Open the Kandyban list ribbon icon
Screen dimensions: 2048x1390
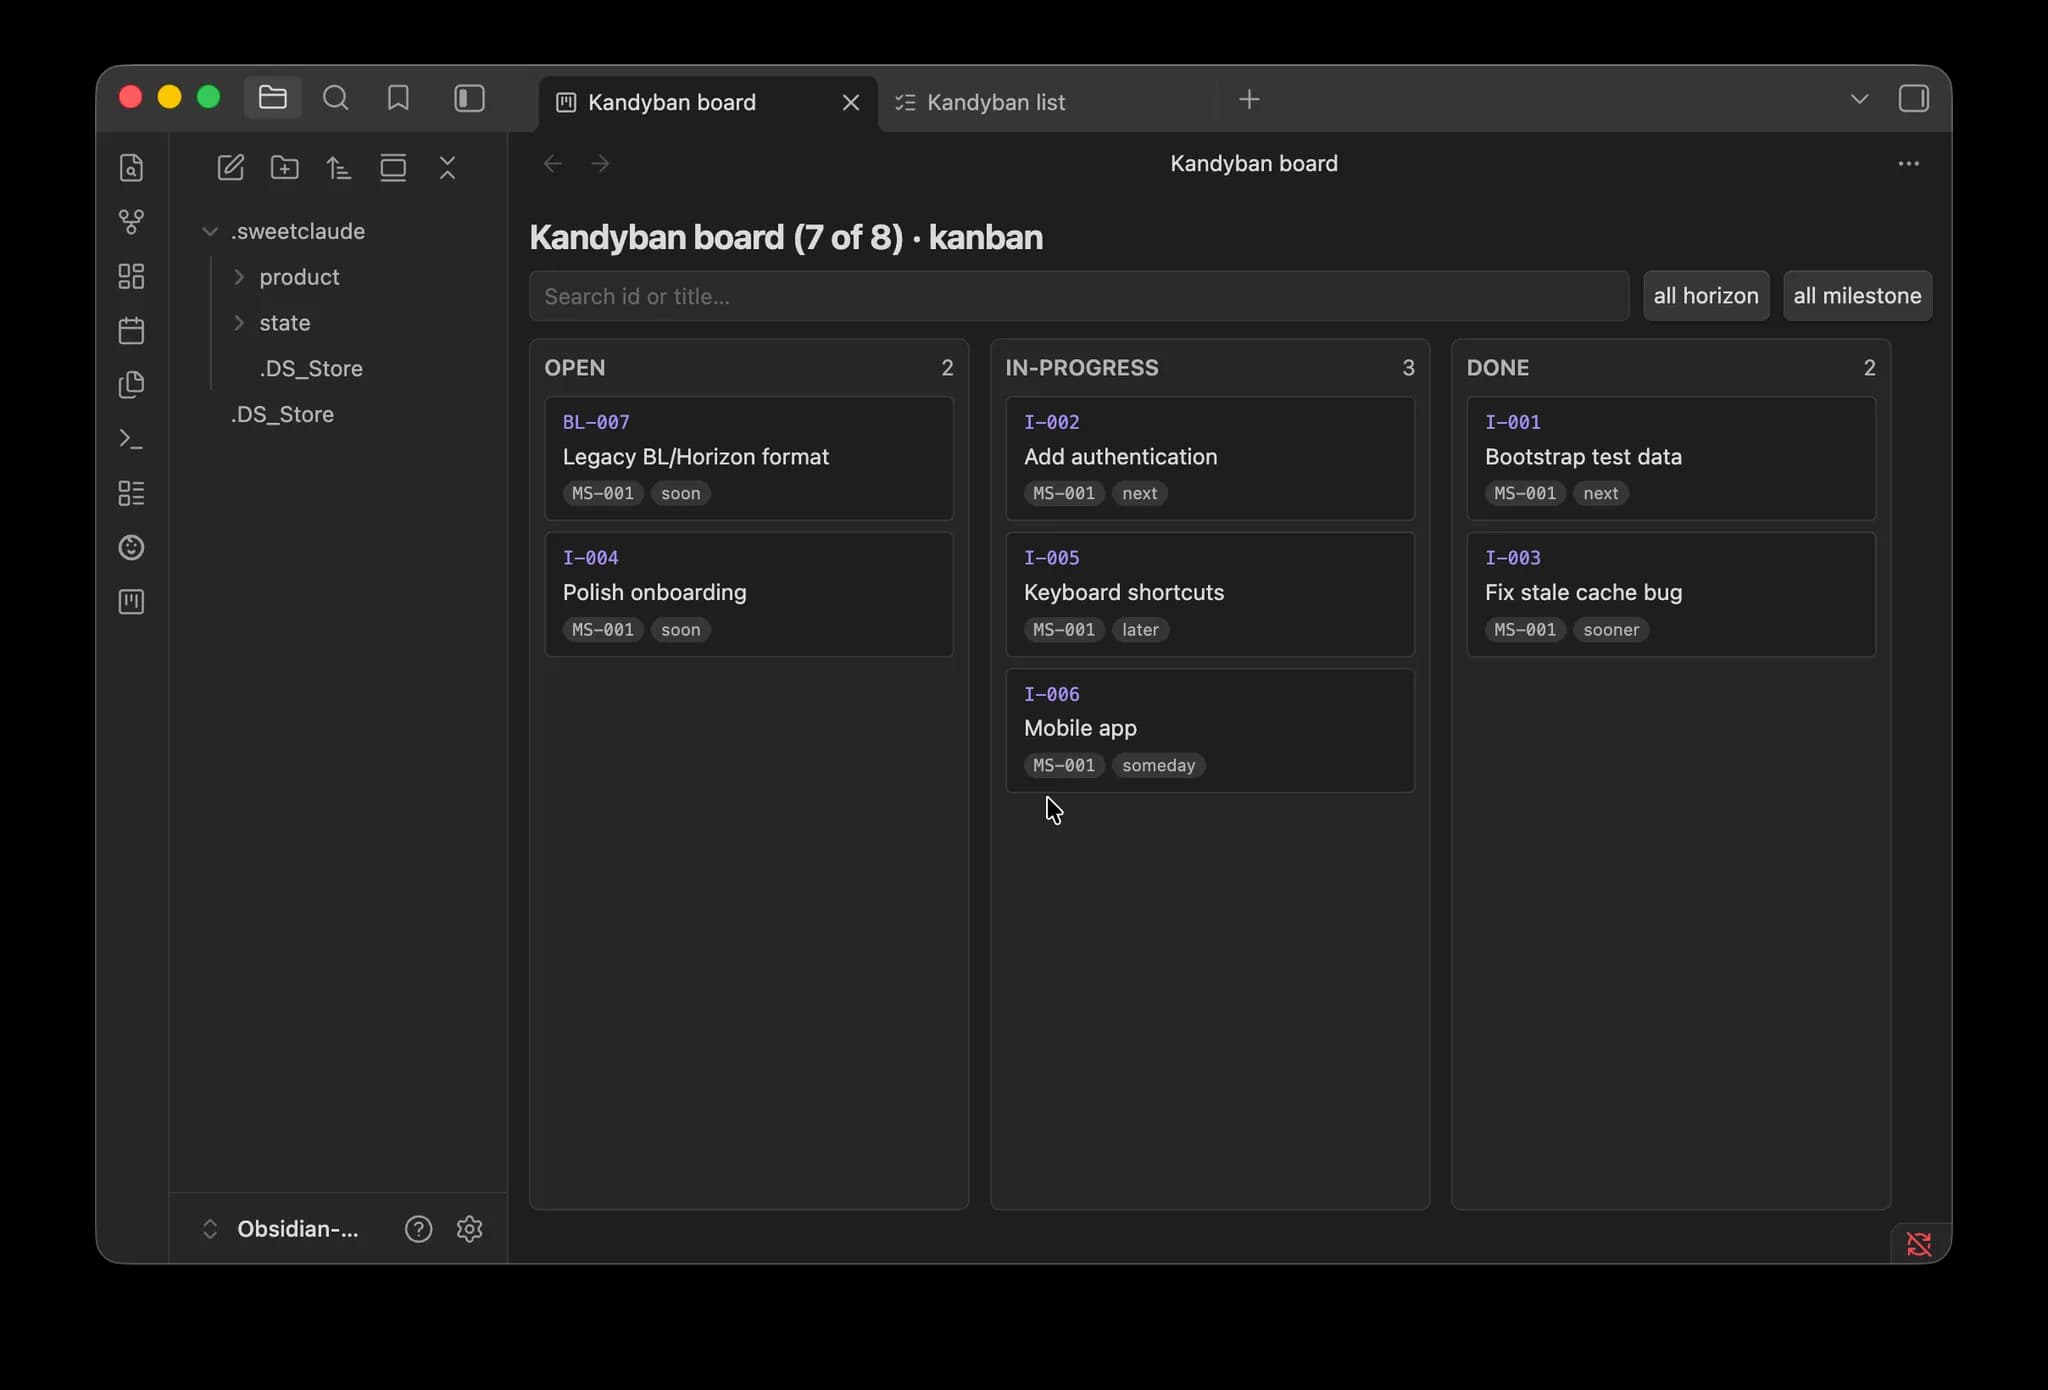(131, 493)
